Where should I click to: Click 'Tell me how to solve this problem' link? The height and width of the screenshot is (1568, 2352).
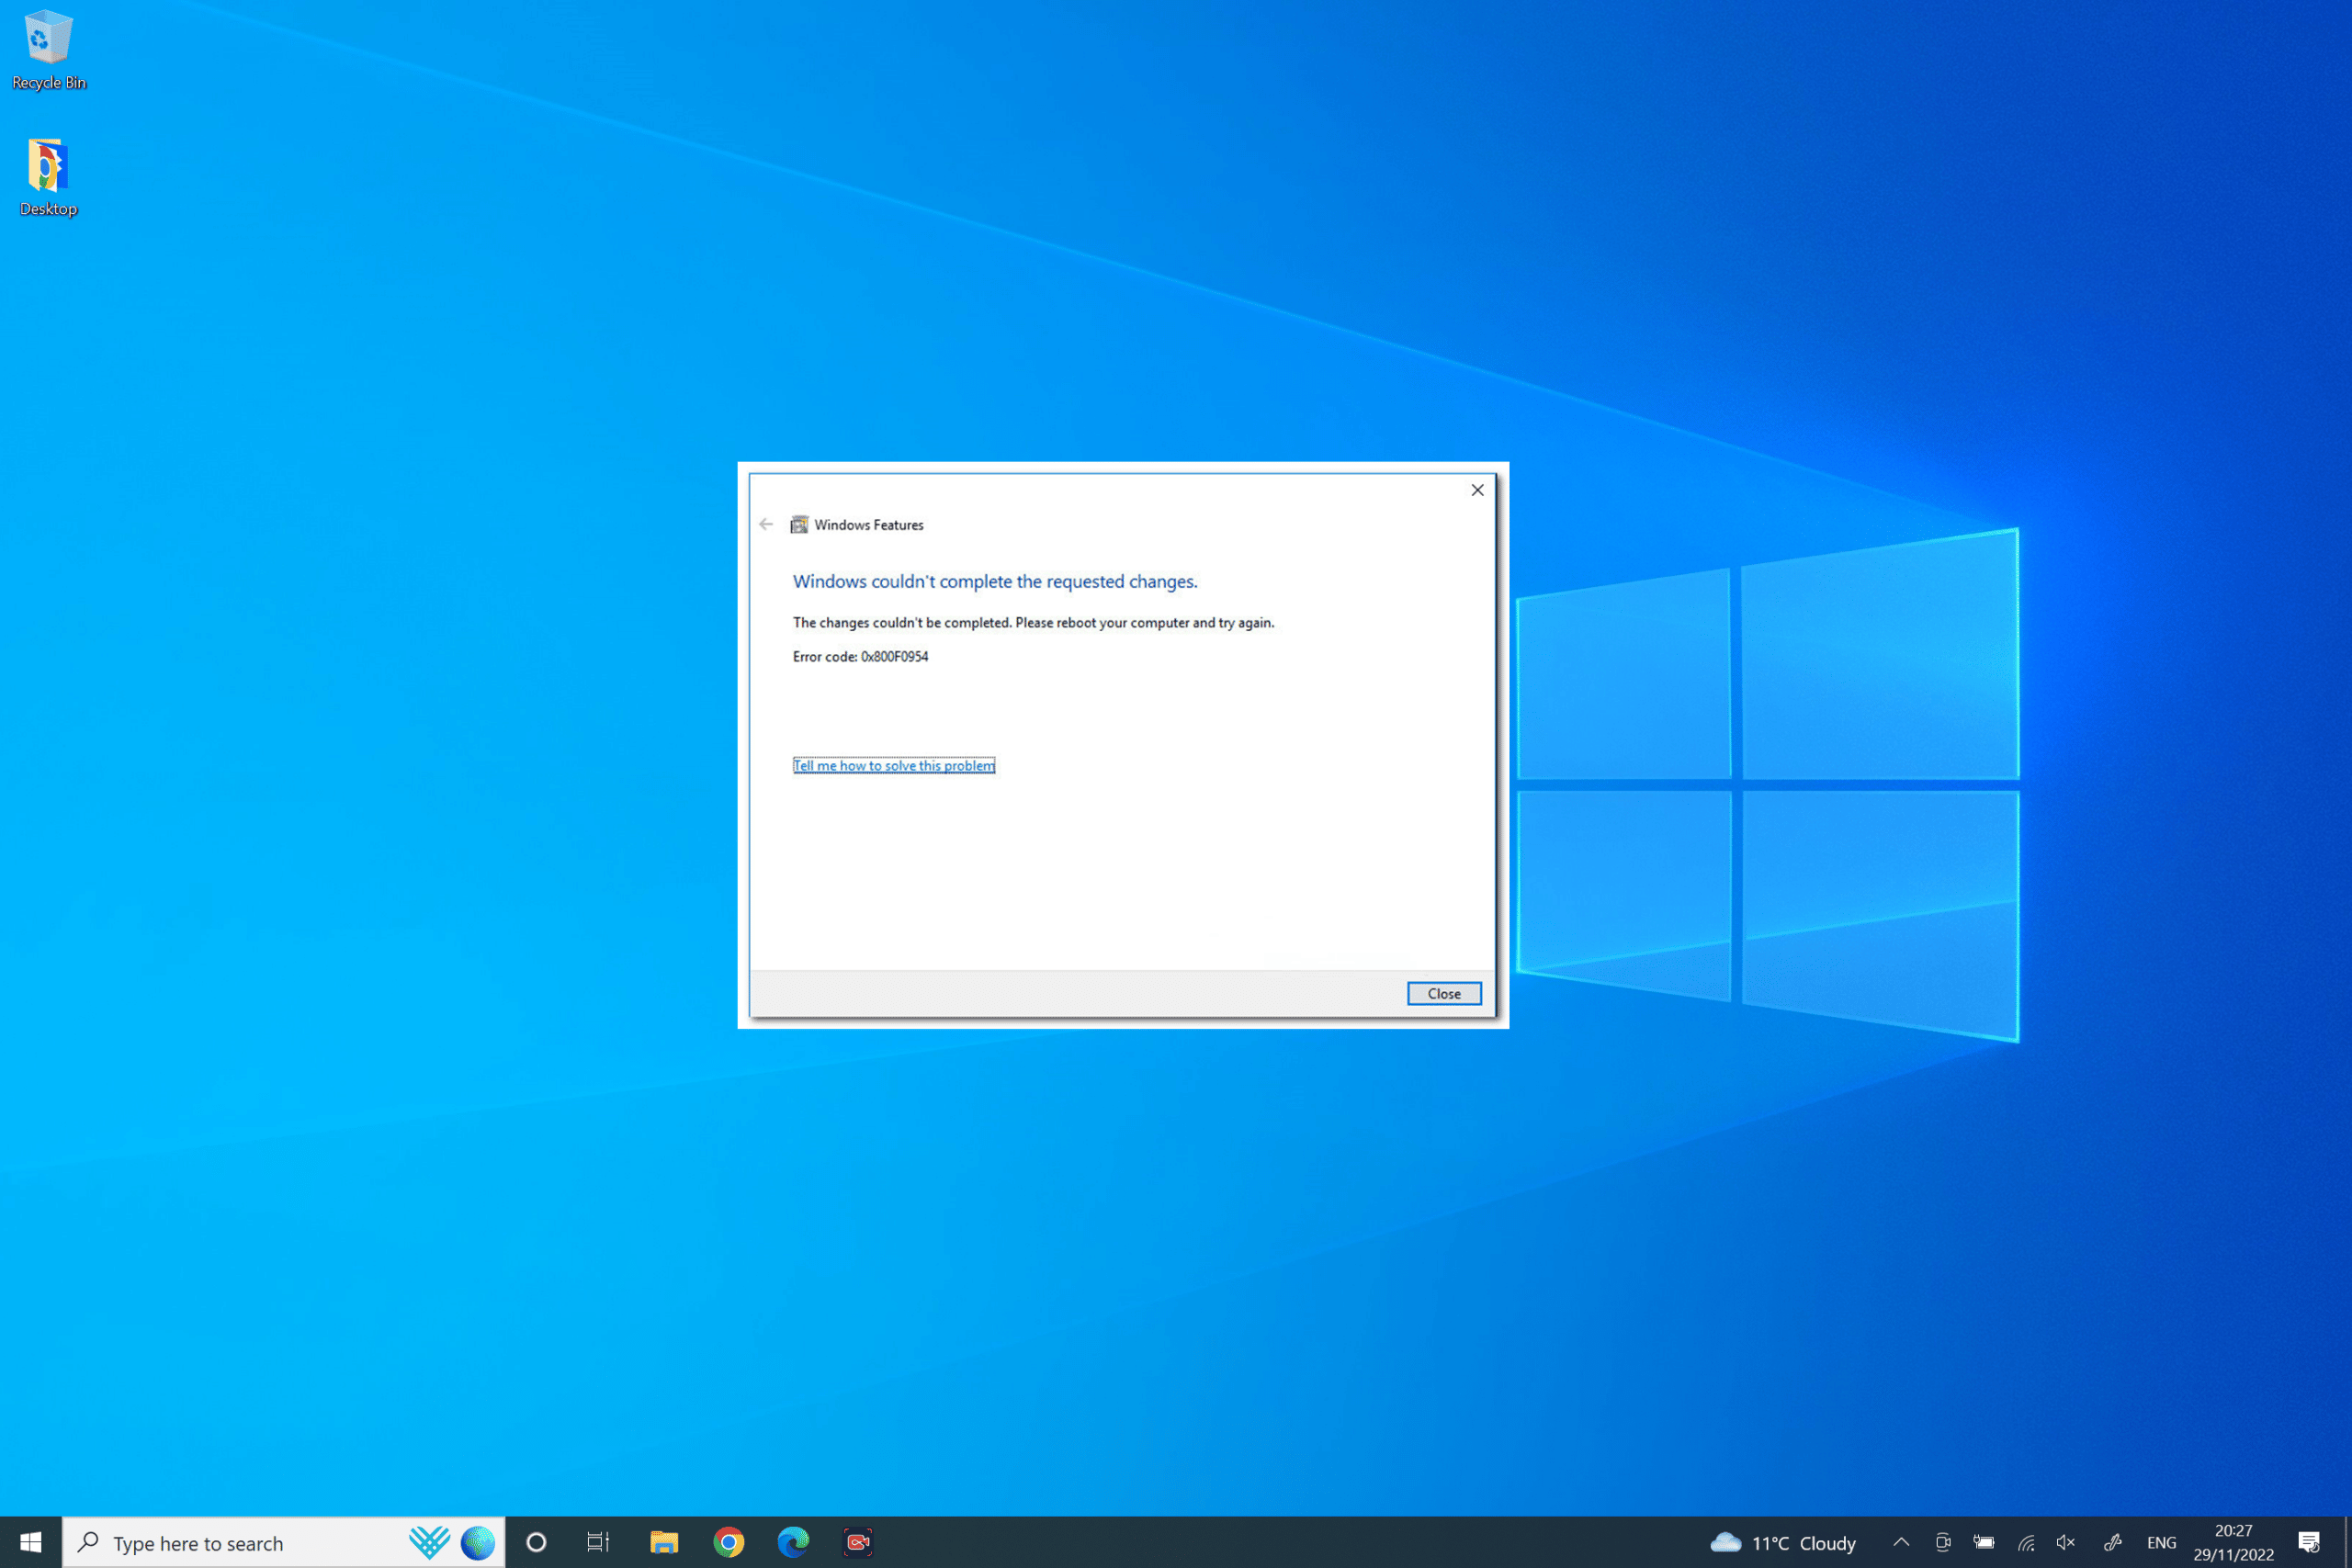coord(894,765)
